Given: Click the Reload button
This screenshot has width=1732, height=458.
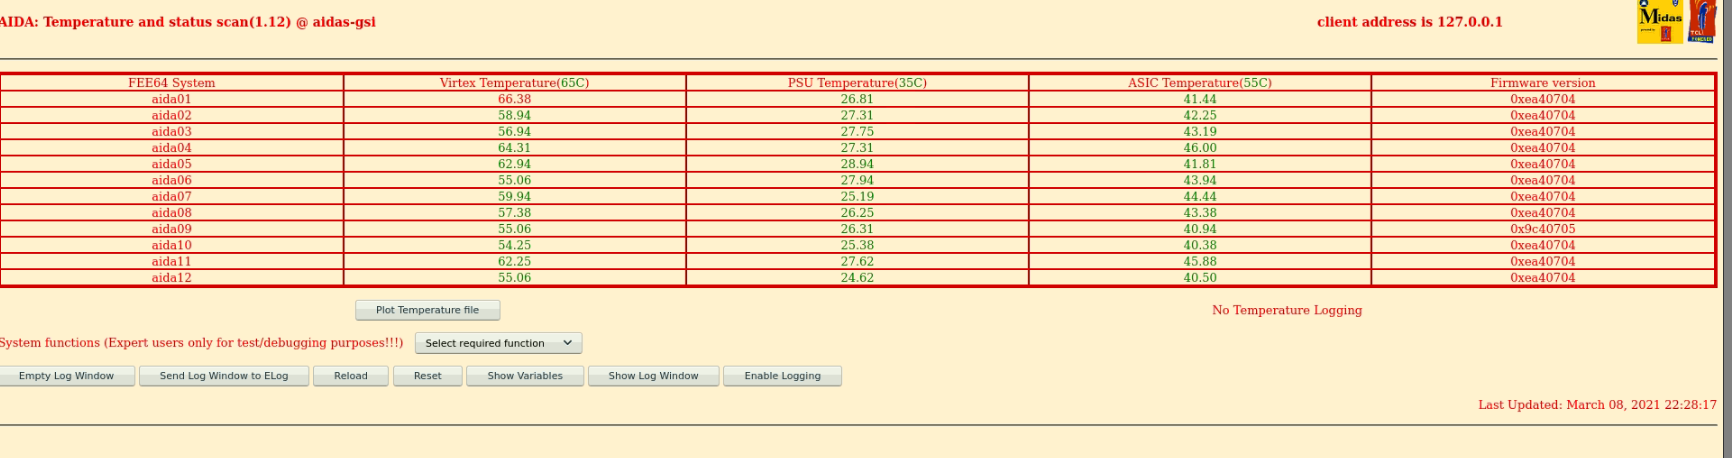Looking at the screenshot, I should pyautogui.click(x=351, y=376).
